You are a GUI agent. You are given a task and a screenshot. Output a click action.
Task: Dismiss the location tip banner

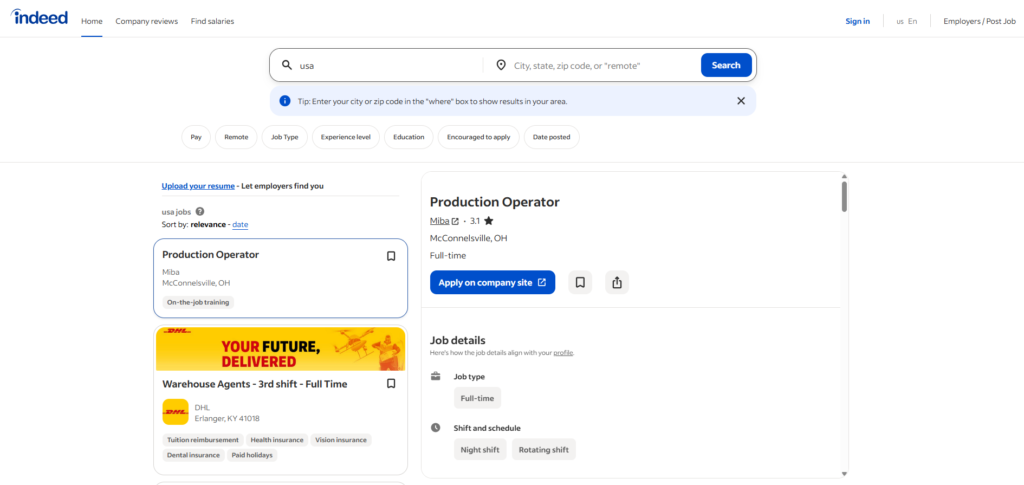[x=741, y=101]
